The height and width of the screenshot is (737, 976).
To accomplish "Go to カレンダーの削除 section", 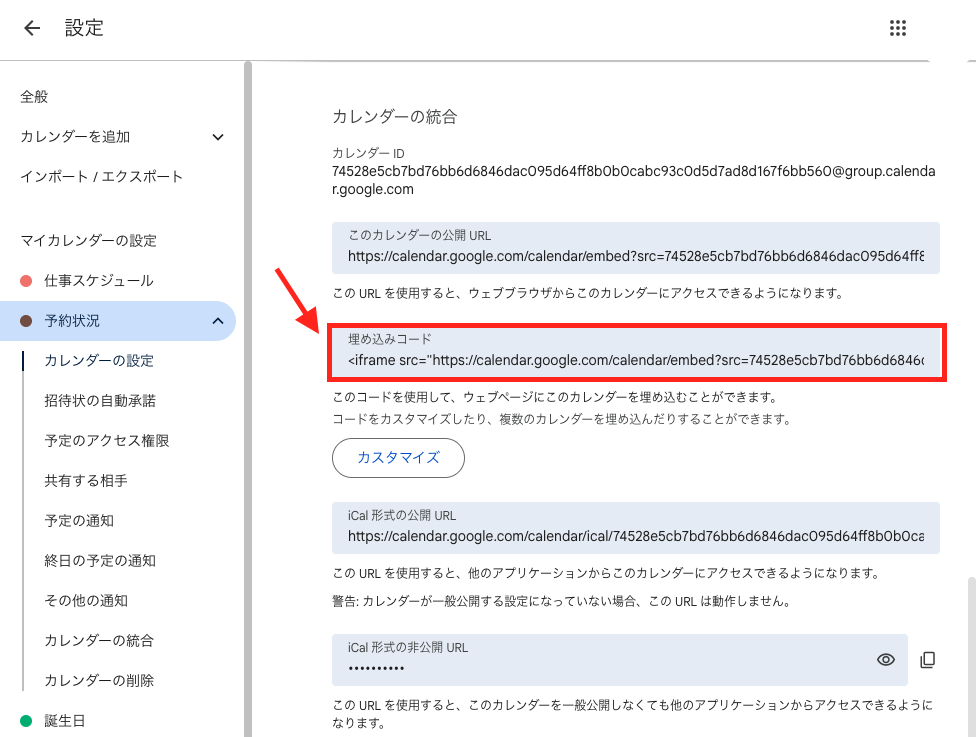I will (99, 680).
